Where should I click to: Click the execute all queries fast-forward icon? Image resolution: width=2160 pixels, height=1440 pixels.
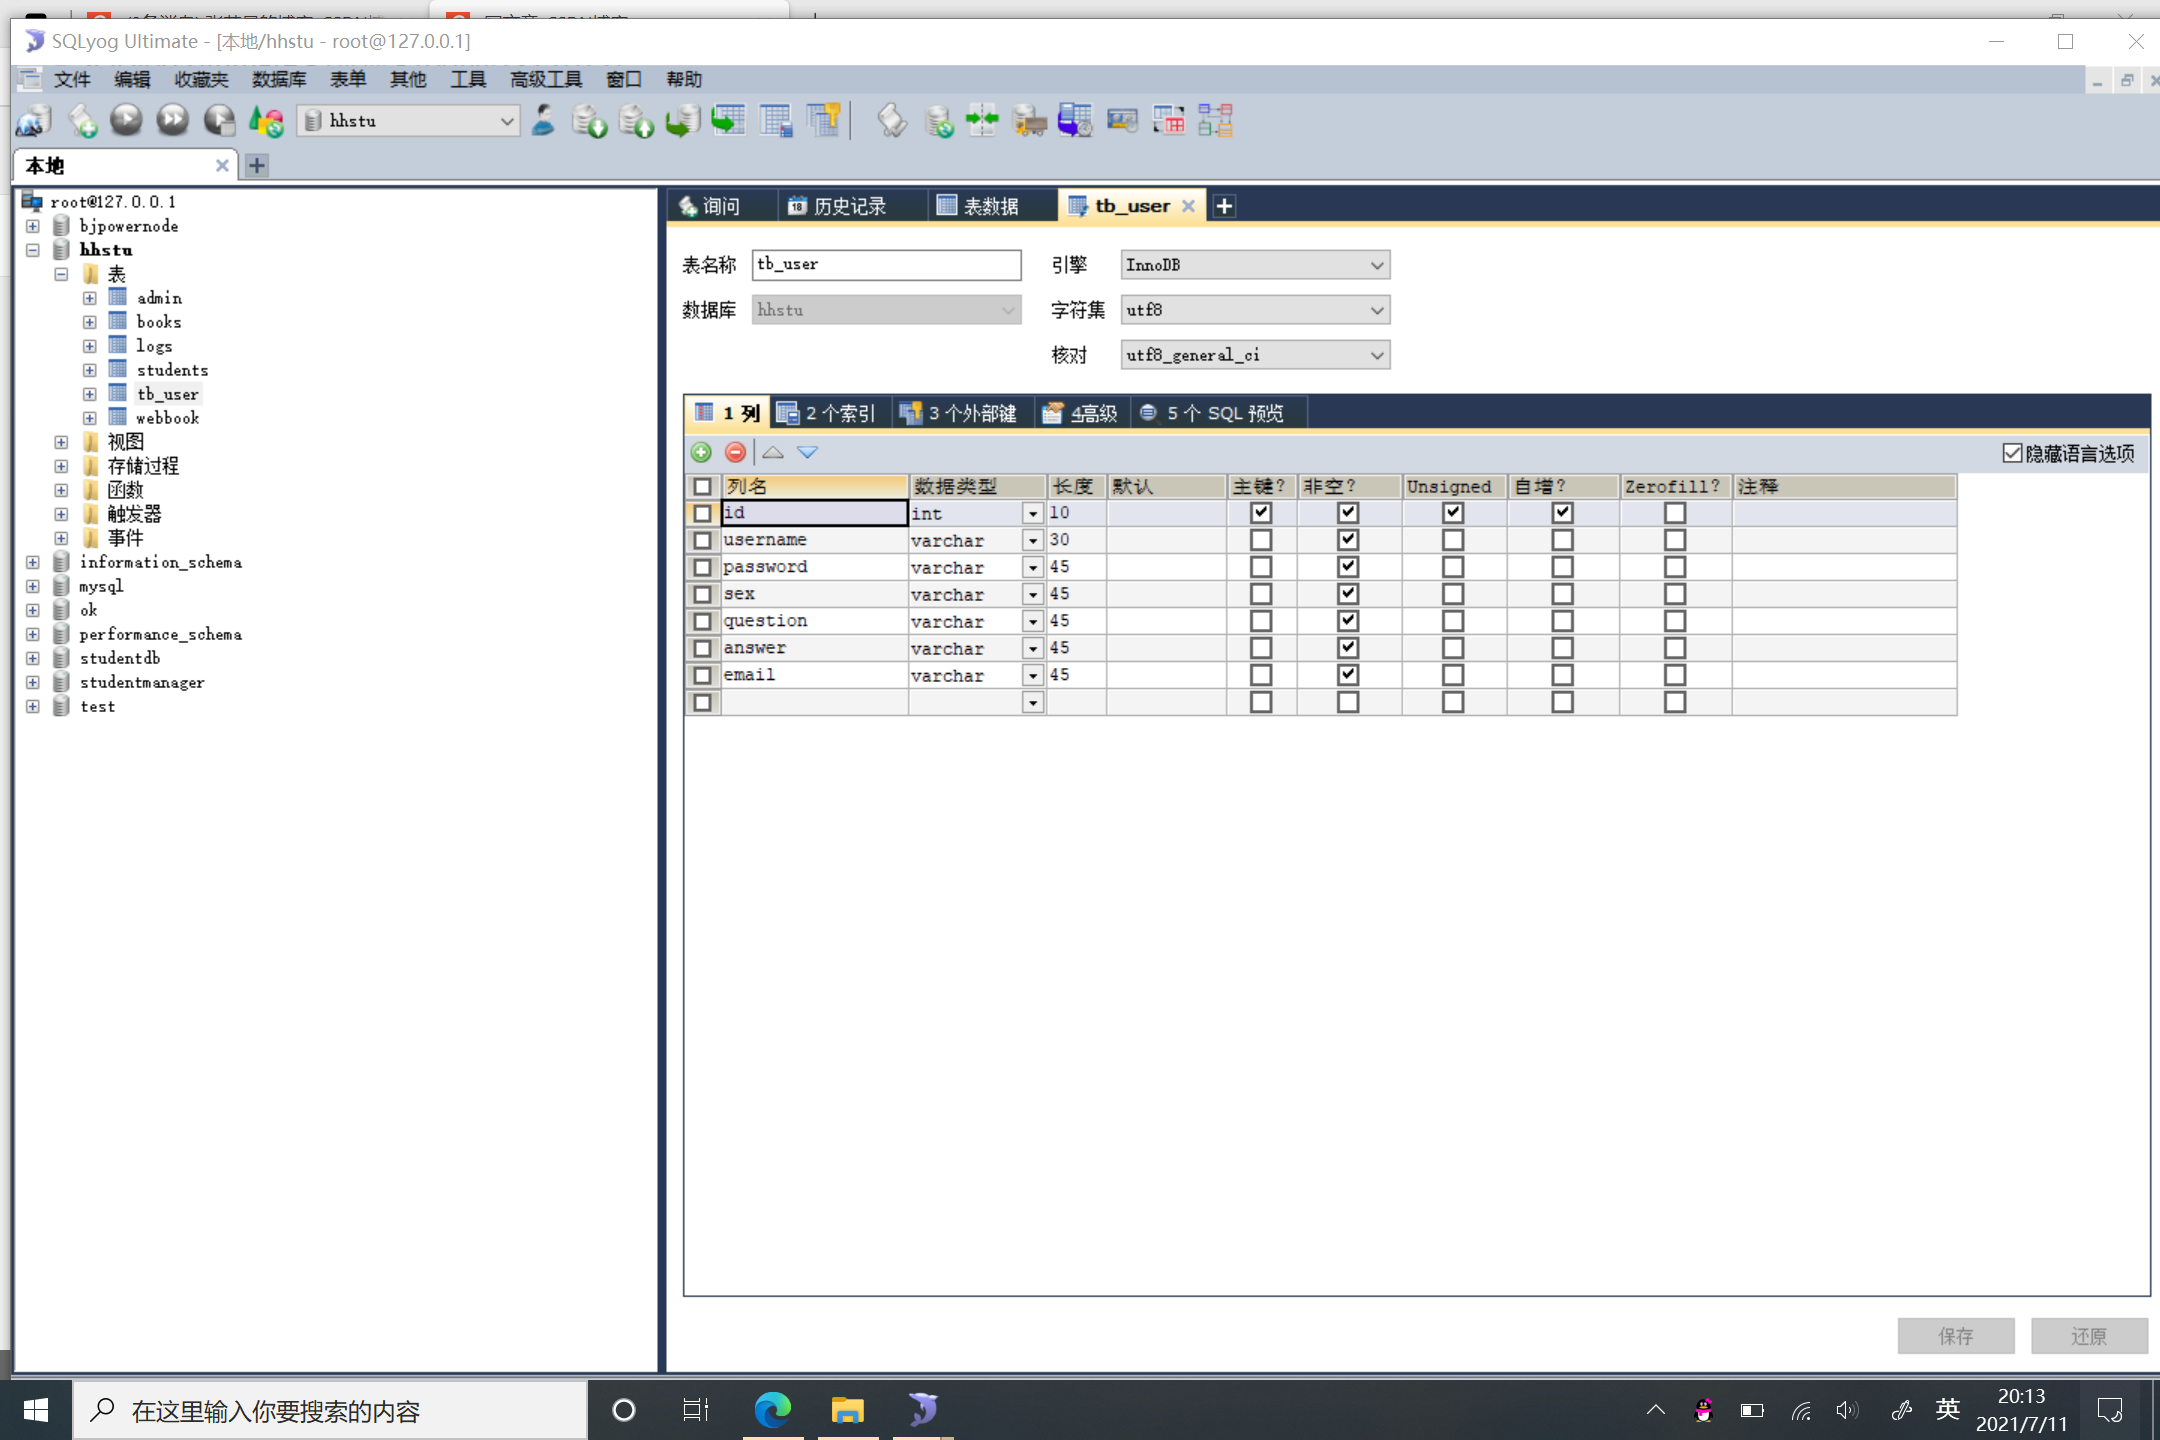pyautogui.click(x=173, y=120)
